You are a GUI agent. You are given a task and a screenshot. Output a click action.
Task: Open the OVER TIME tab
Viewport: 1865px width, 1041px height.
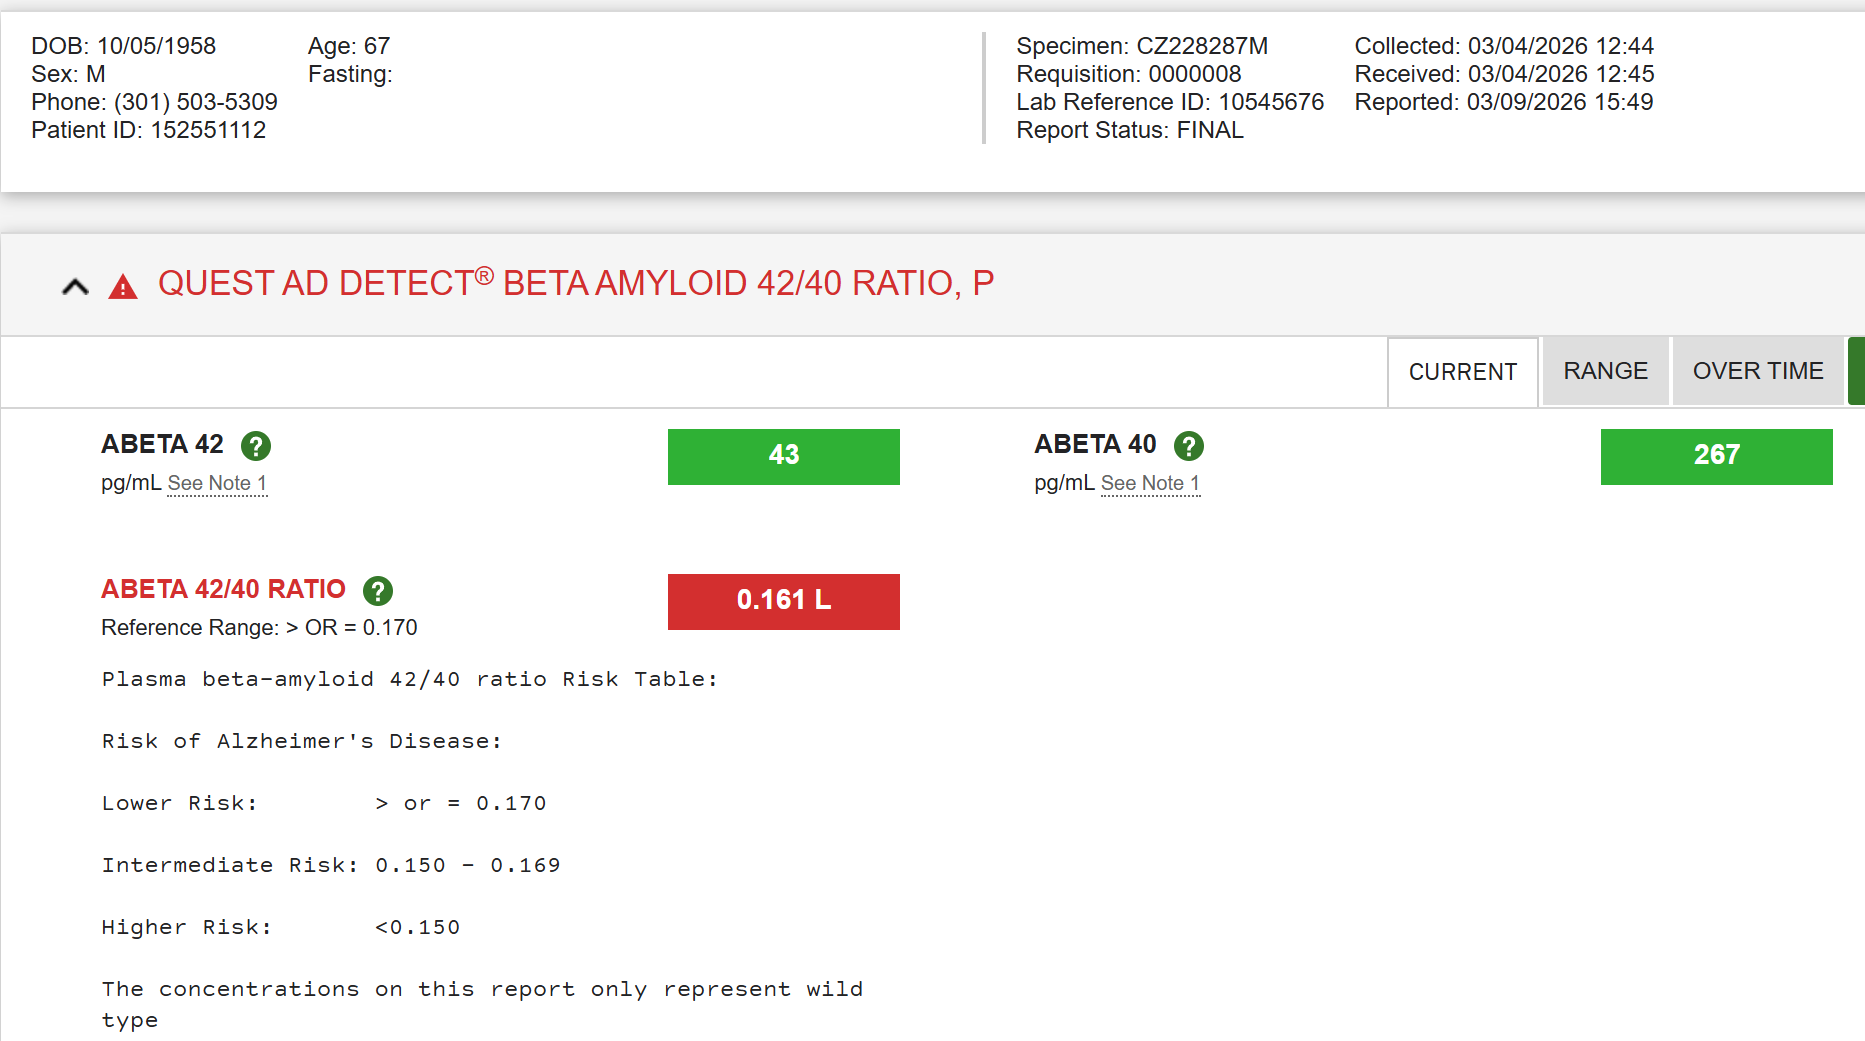coord(1757,371)
